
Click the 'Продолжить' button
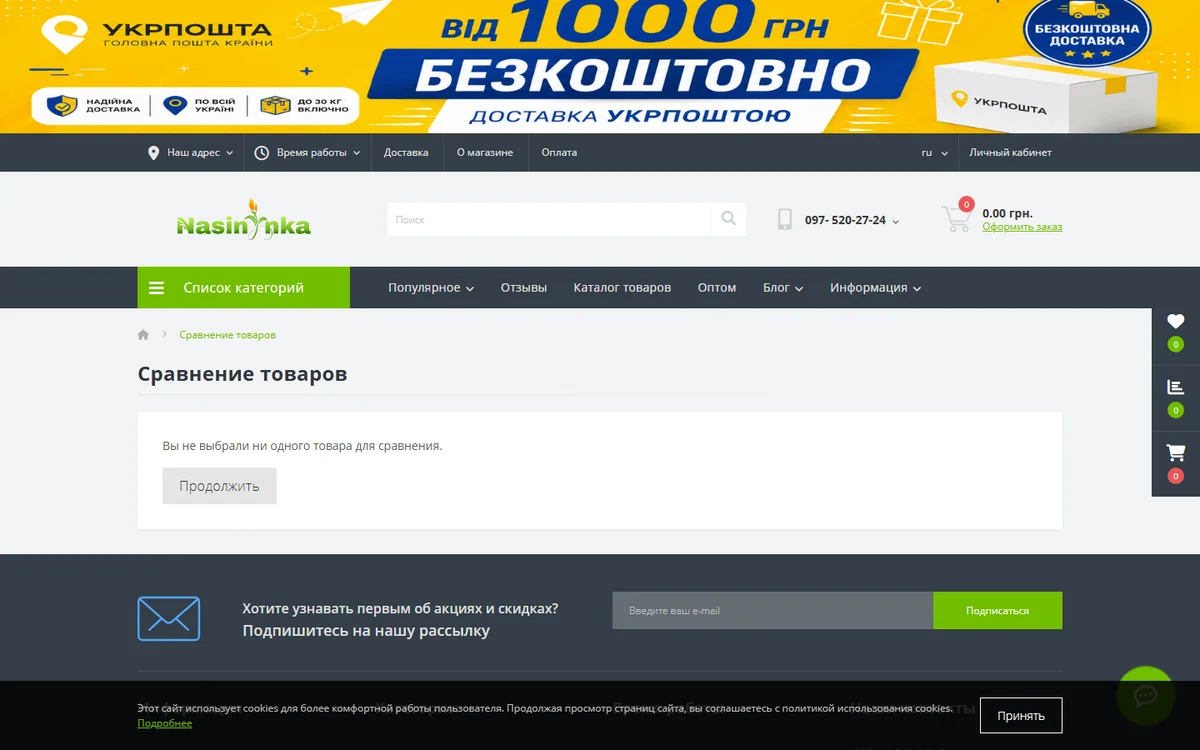click(x=220, y=486)
